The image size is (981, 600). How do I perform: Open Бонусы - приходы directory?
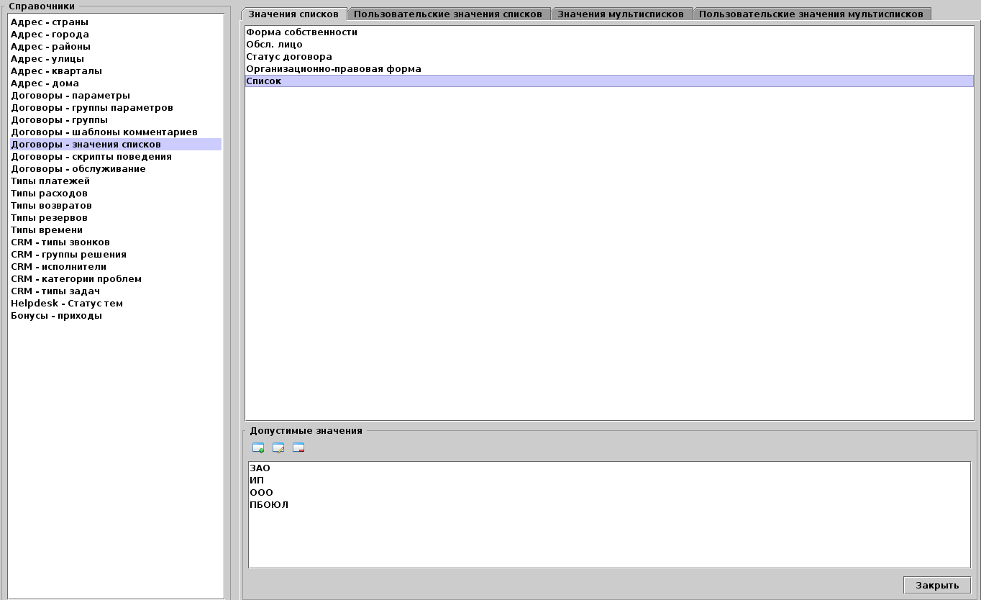(x=56, y=316)
